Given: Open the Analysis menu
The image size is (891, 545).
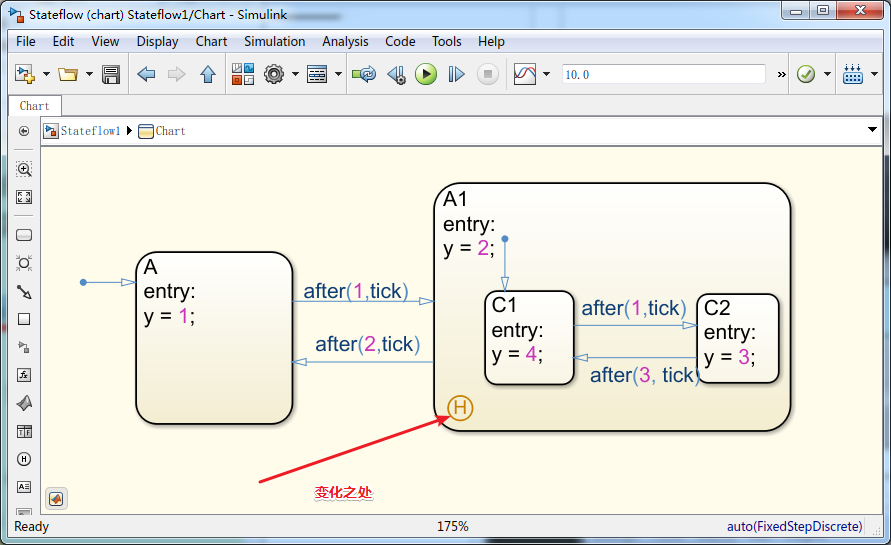Looking at the screenshot, I should coord(345,41).
